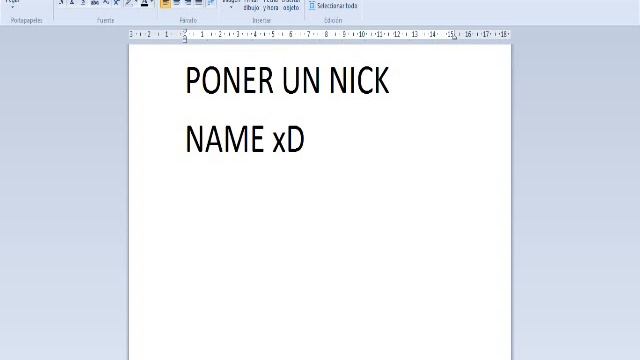Screen dimensions: 640x360
Task: Align text to the right
Action: (188, 3)
